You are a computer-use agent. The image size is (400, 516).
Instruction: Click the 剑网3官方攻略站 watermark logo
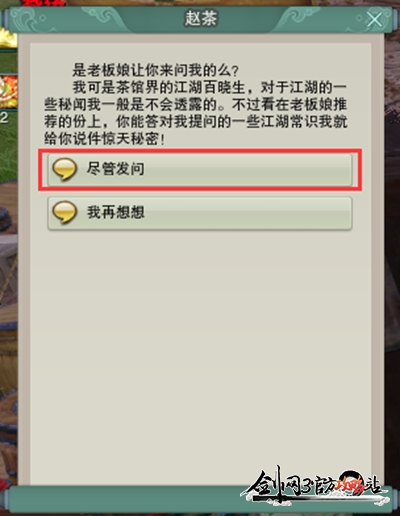point(314,485)
